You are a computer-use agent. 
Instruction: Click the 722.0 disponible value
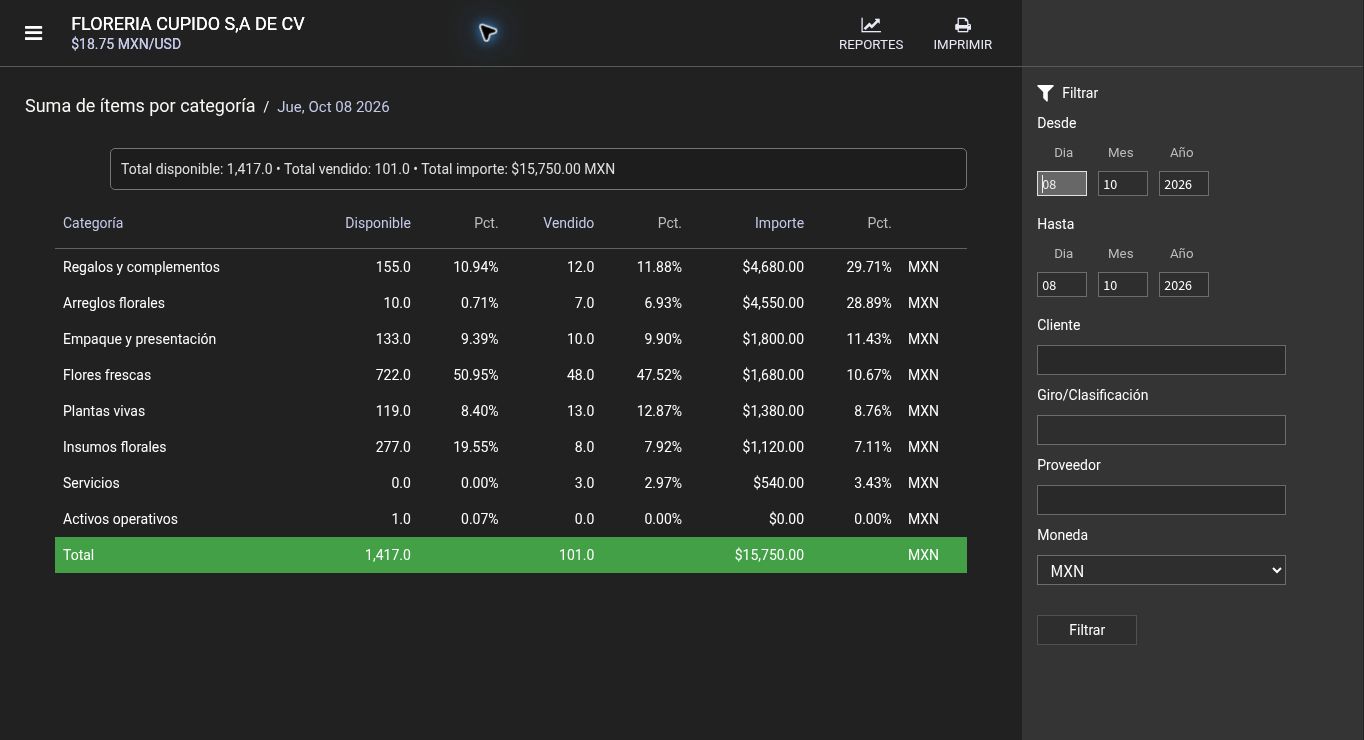pyautogui.click(x=393, y=375)
